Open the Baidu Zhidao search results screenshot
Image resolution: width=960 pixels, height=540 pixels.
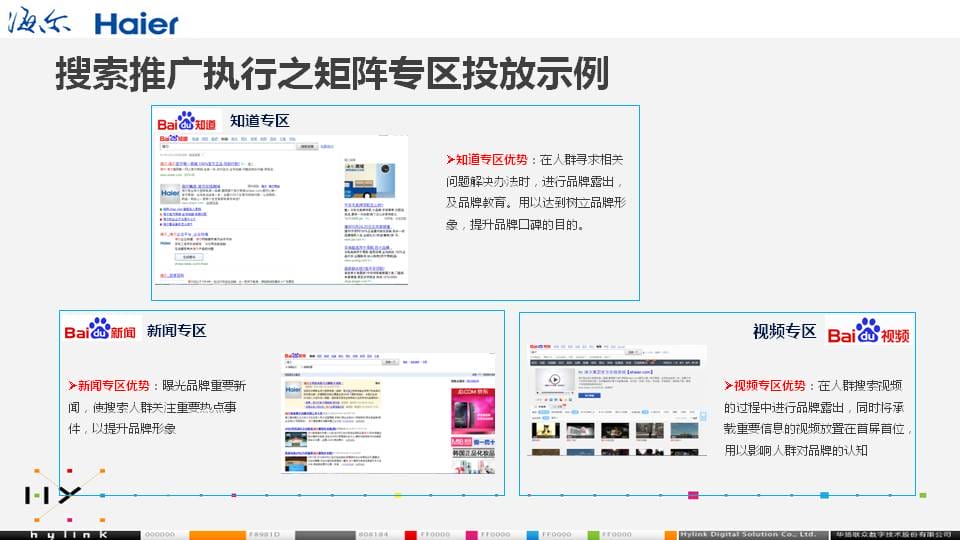pos(282,209)
